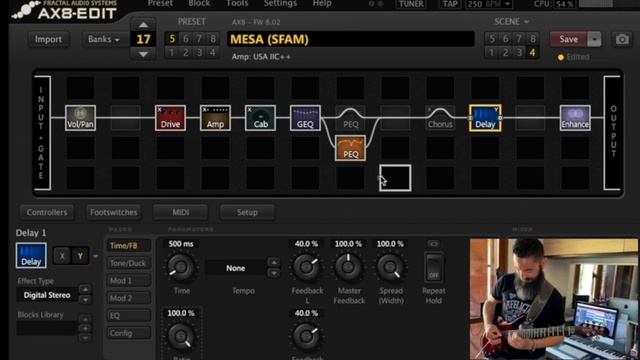The image size is (640, 360).
Task: Switch to scene 1
Action: [491, 52]
